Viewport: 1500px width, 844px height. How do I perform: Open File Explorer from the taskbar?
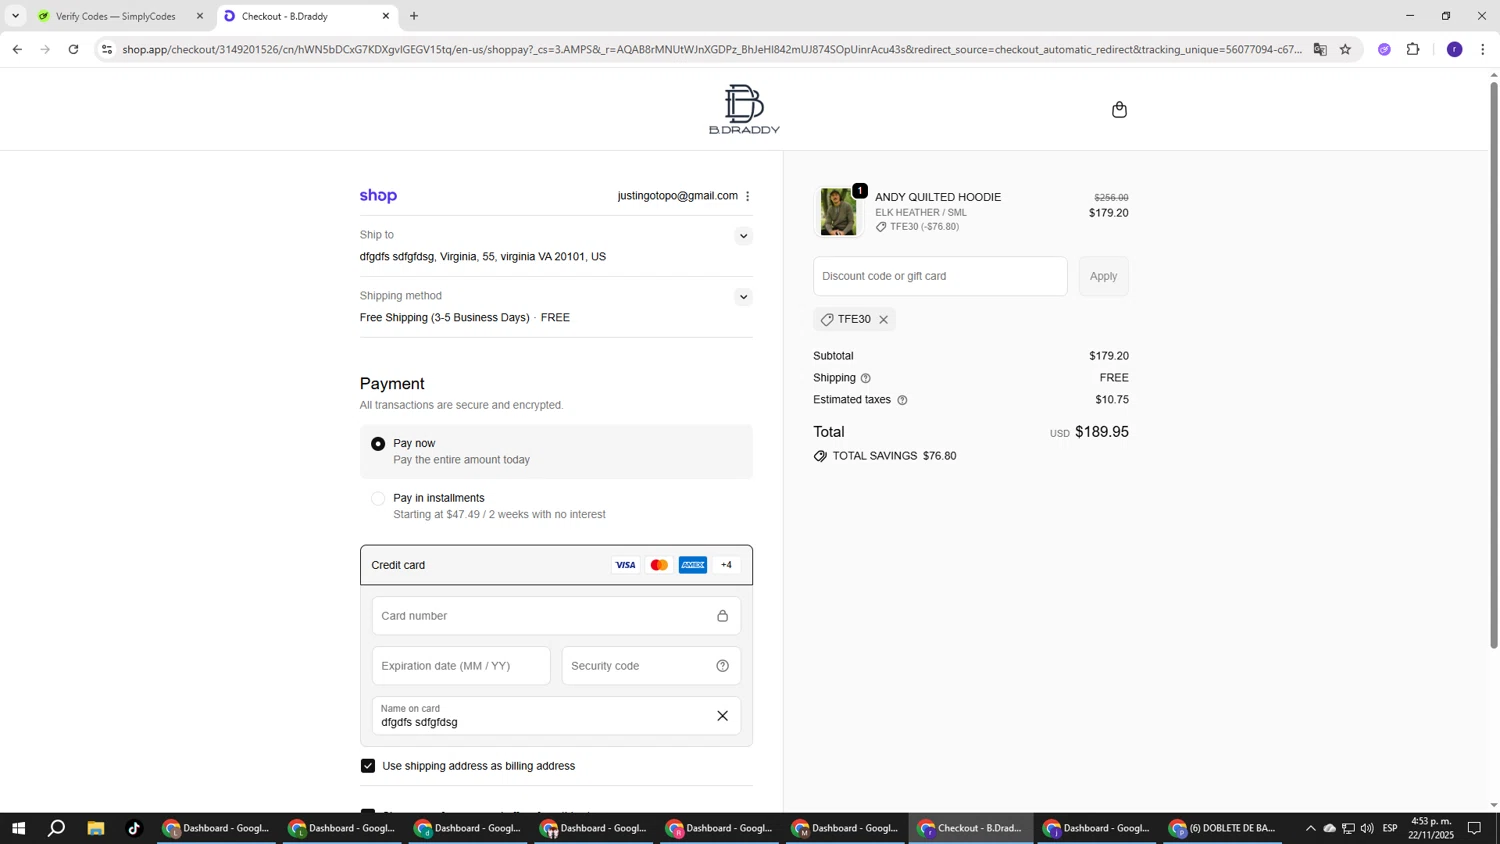96,828
